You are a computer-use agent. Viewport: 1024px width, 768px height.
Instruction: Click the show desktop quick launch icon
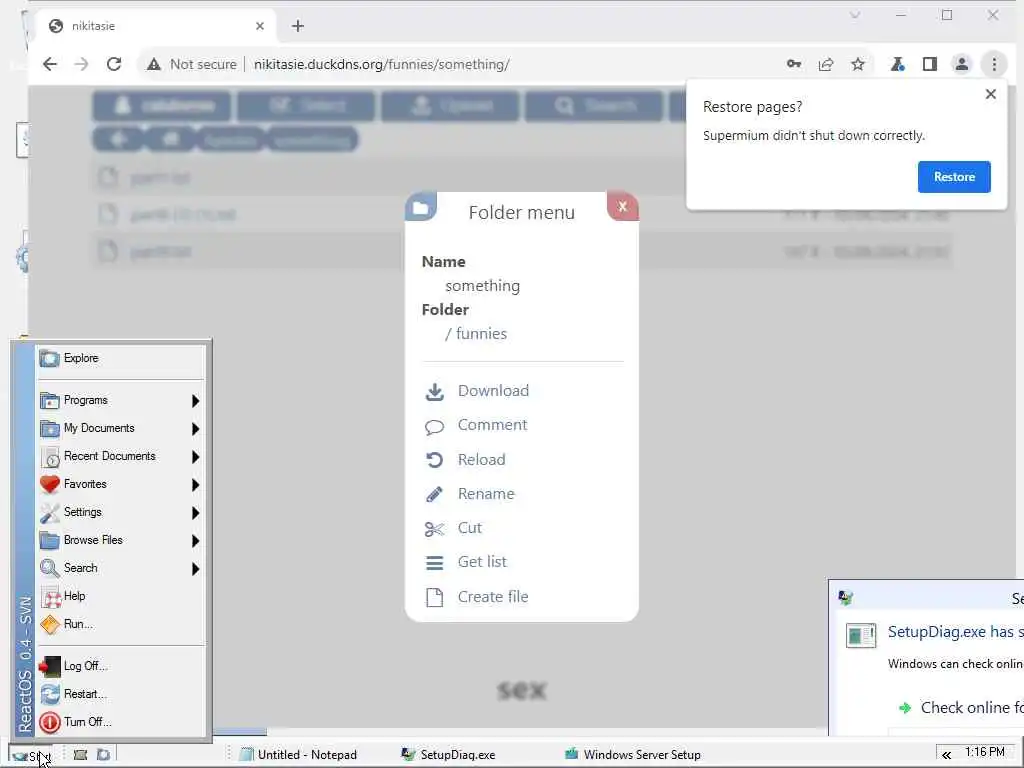coord(80,755)
